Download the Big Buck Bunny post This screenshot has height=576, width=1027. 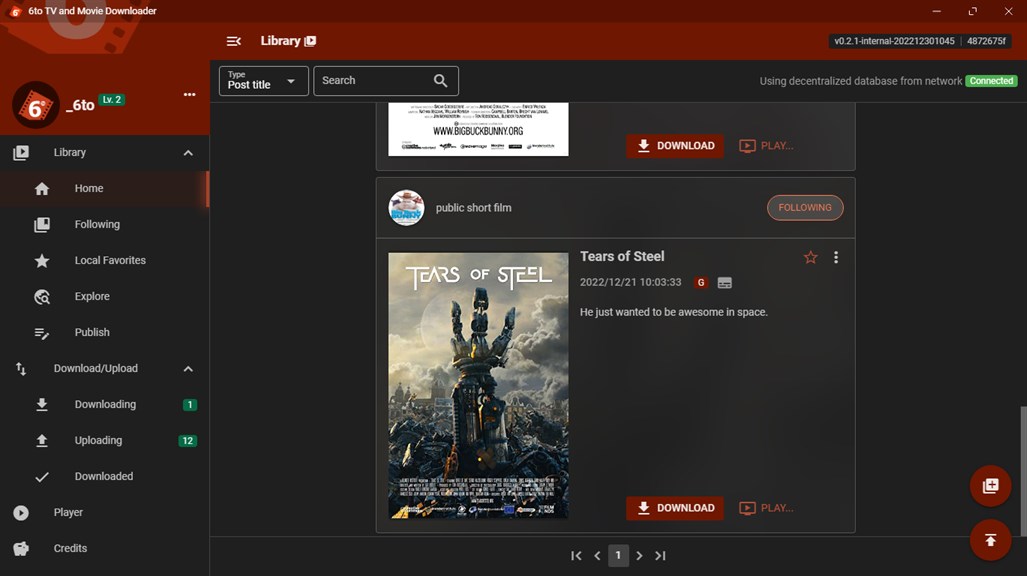tap(675, 145)
